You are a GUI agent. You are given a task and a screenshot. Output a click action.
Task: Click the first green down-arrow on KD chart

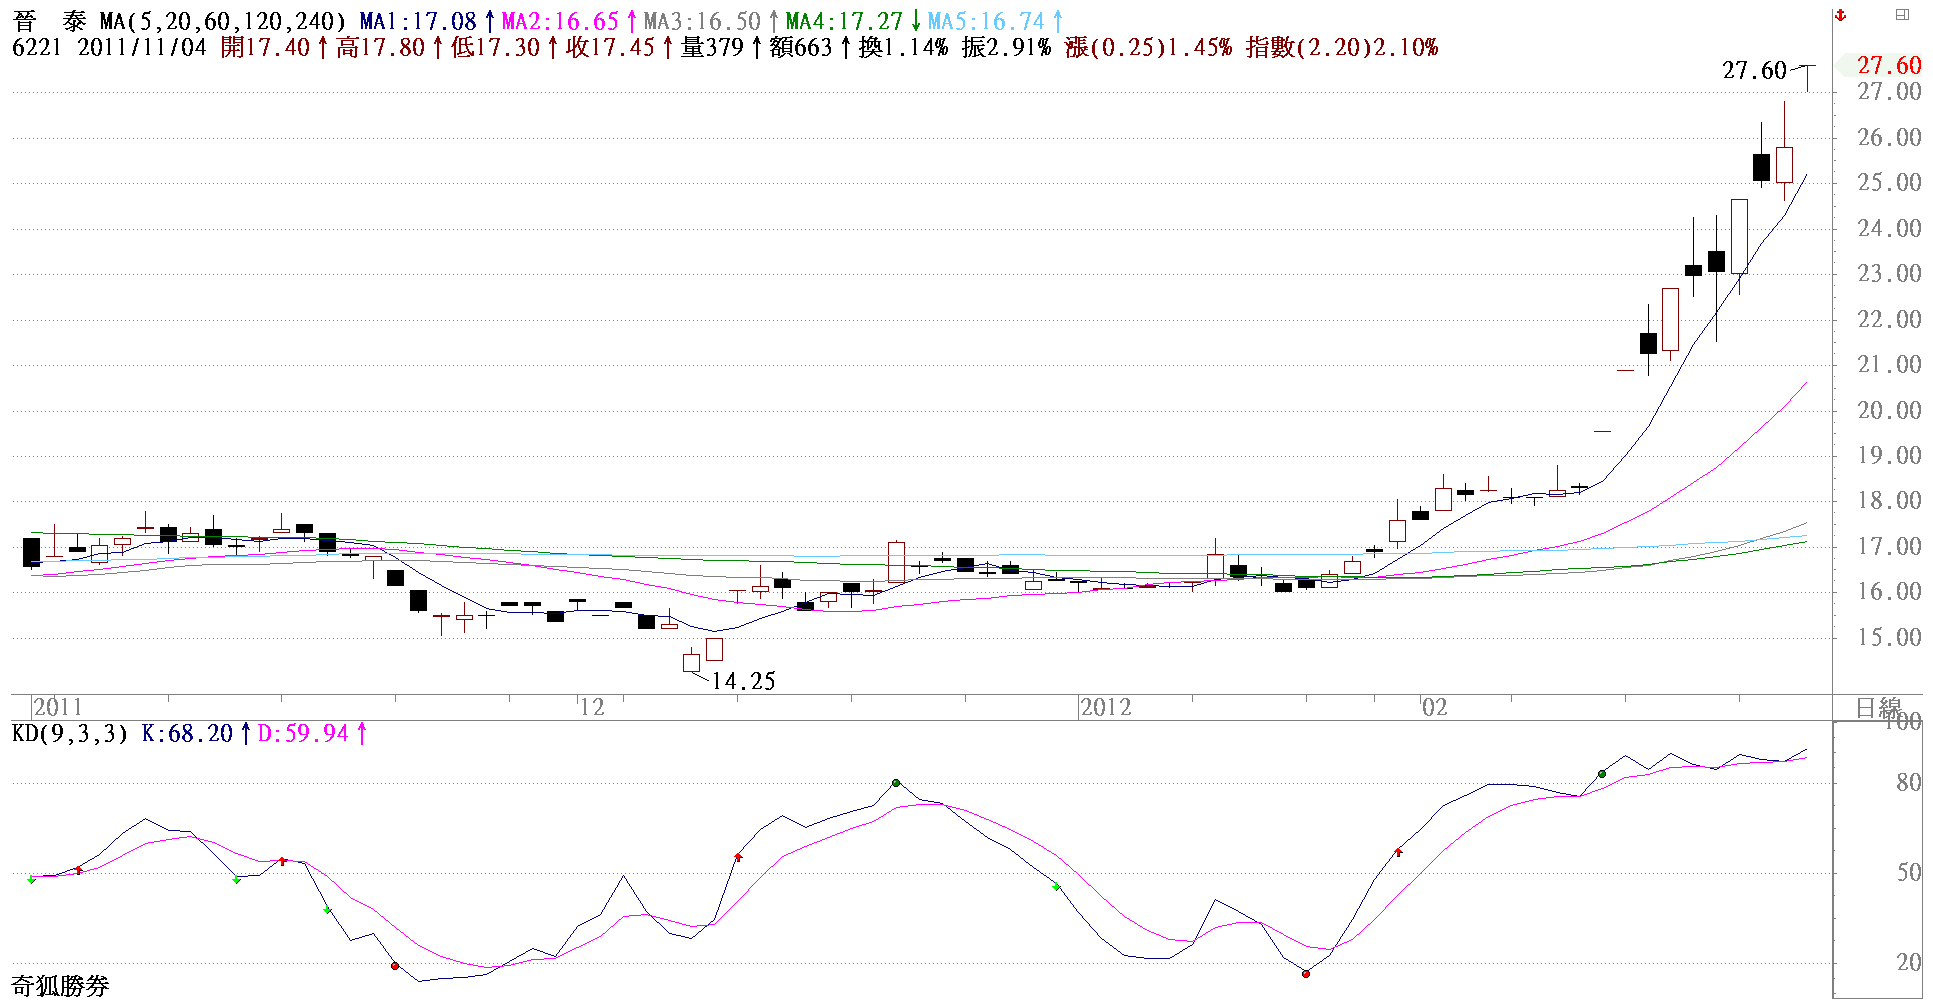pyautogui.click(x=32, y=880)
